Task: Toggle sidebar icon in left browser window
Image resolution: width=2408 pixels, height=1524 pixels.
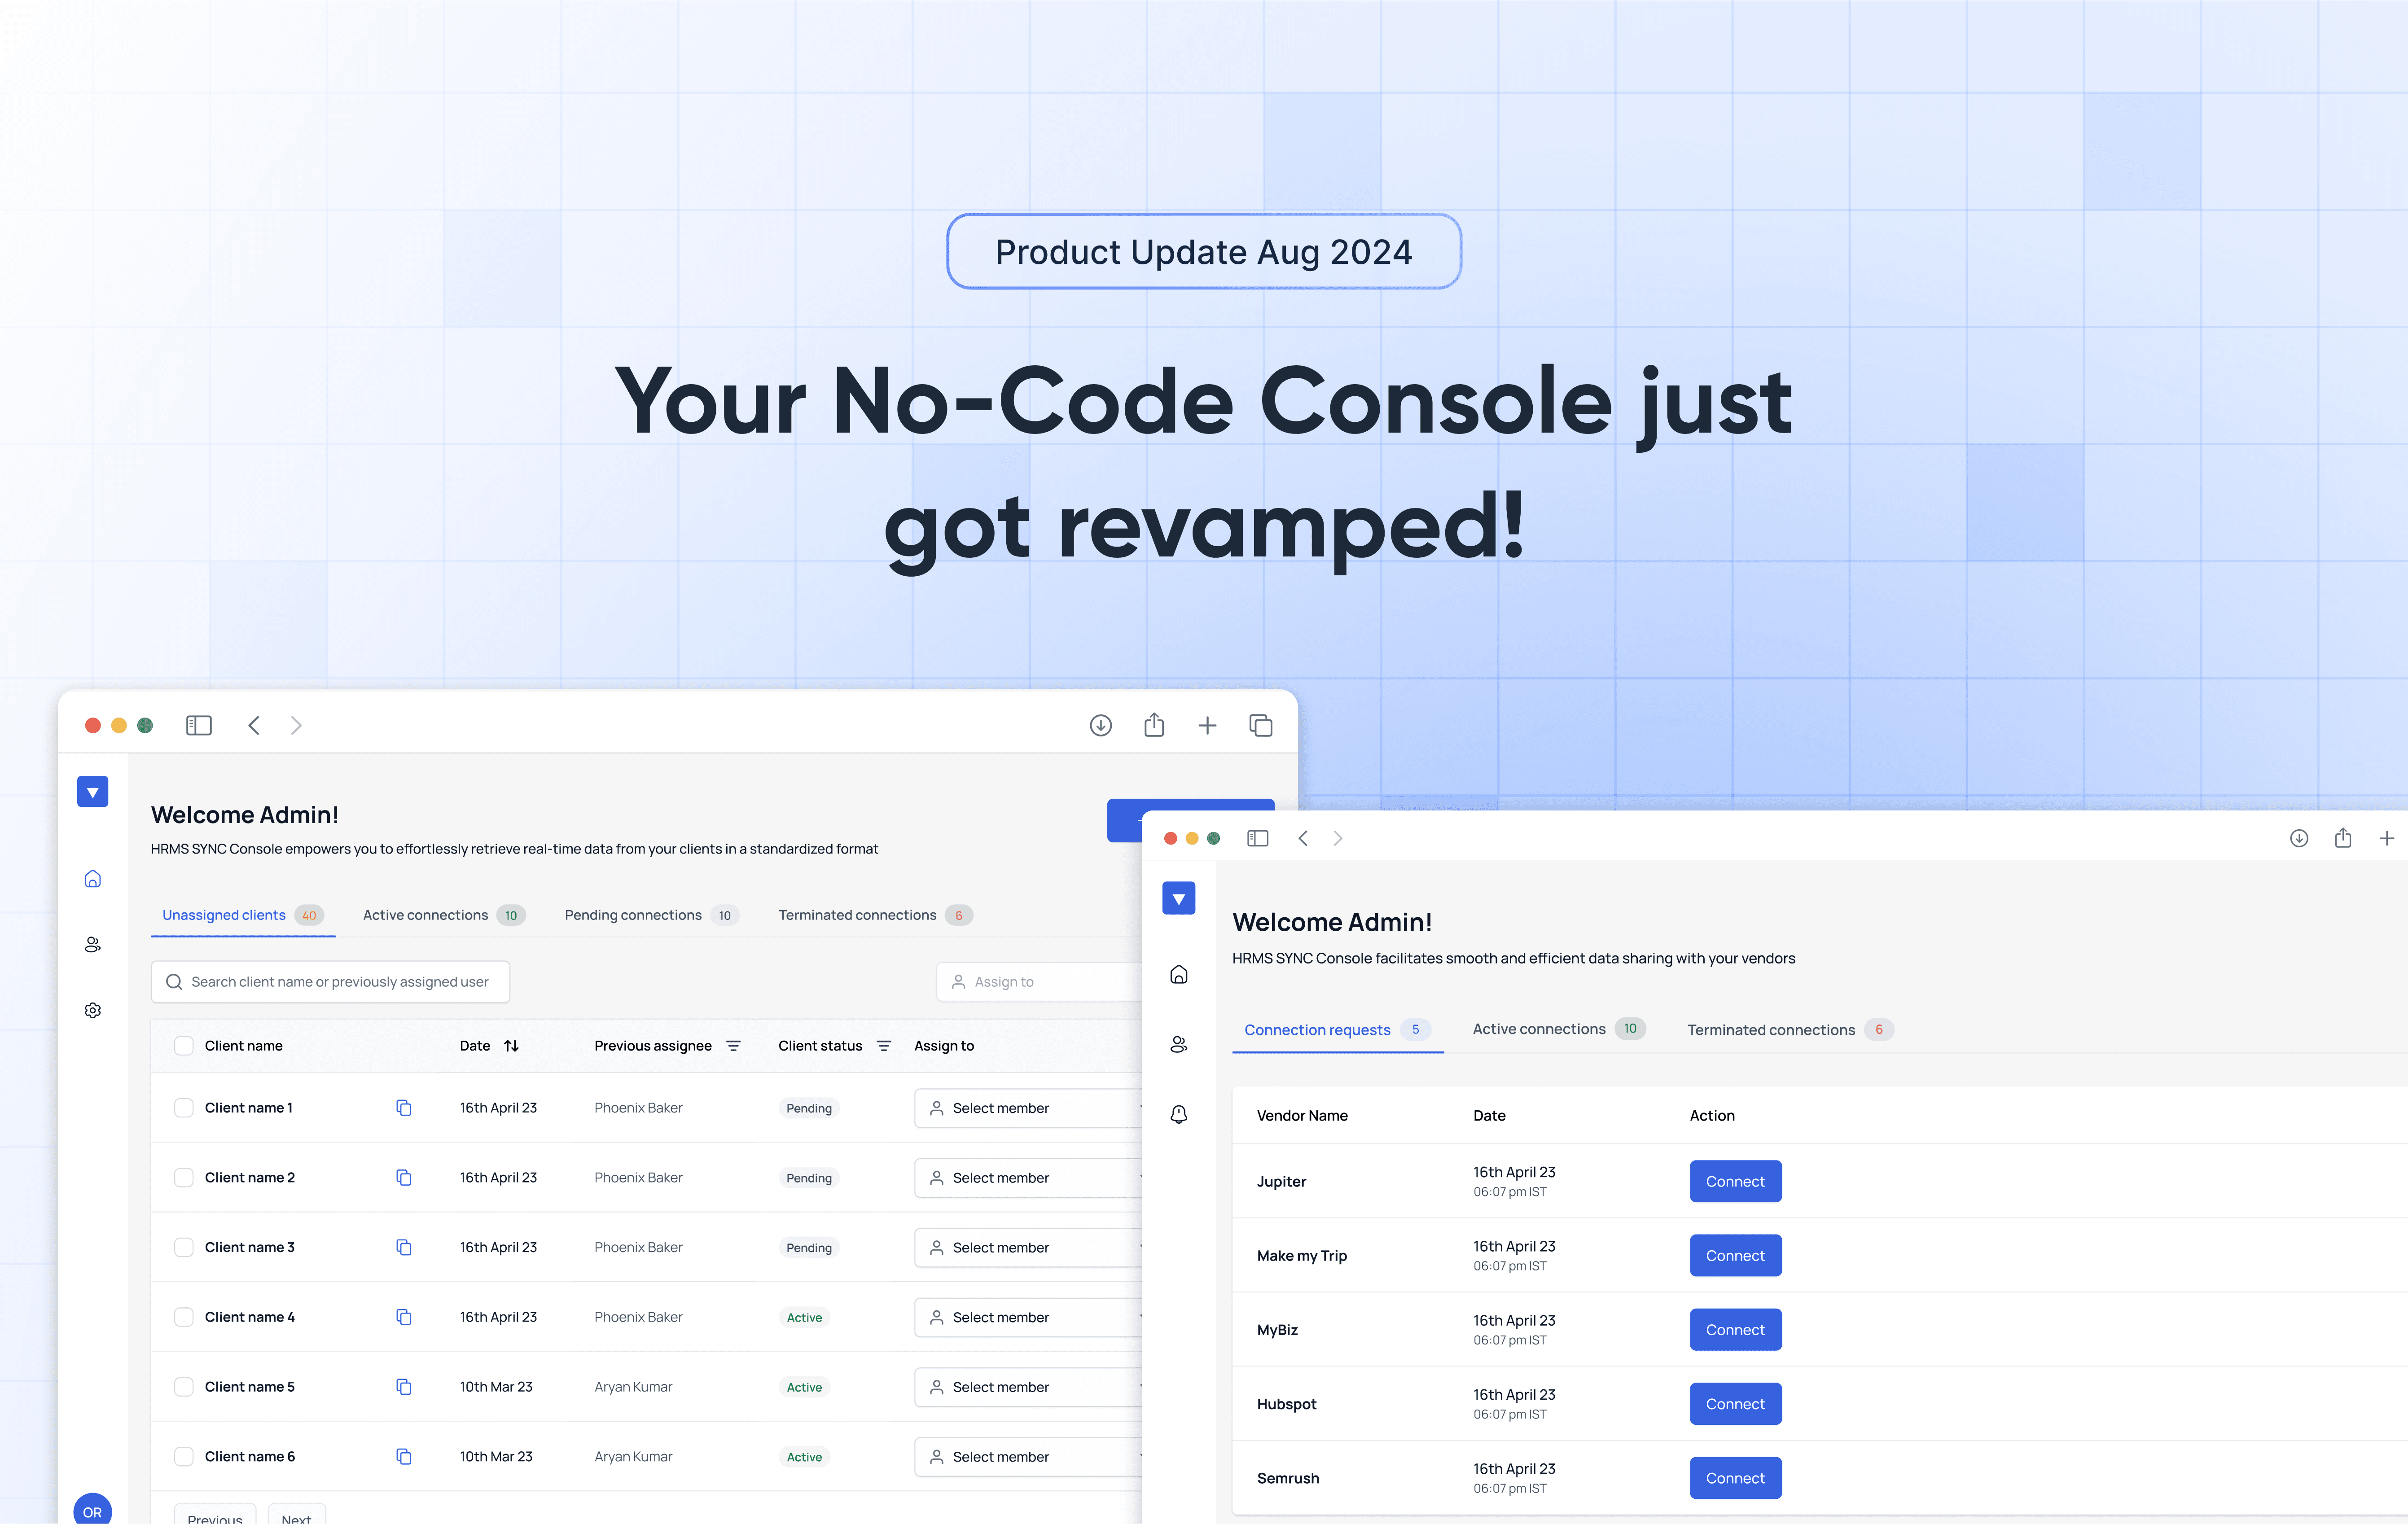Action: [199, 725]
